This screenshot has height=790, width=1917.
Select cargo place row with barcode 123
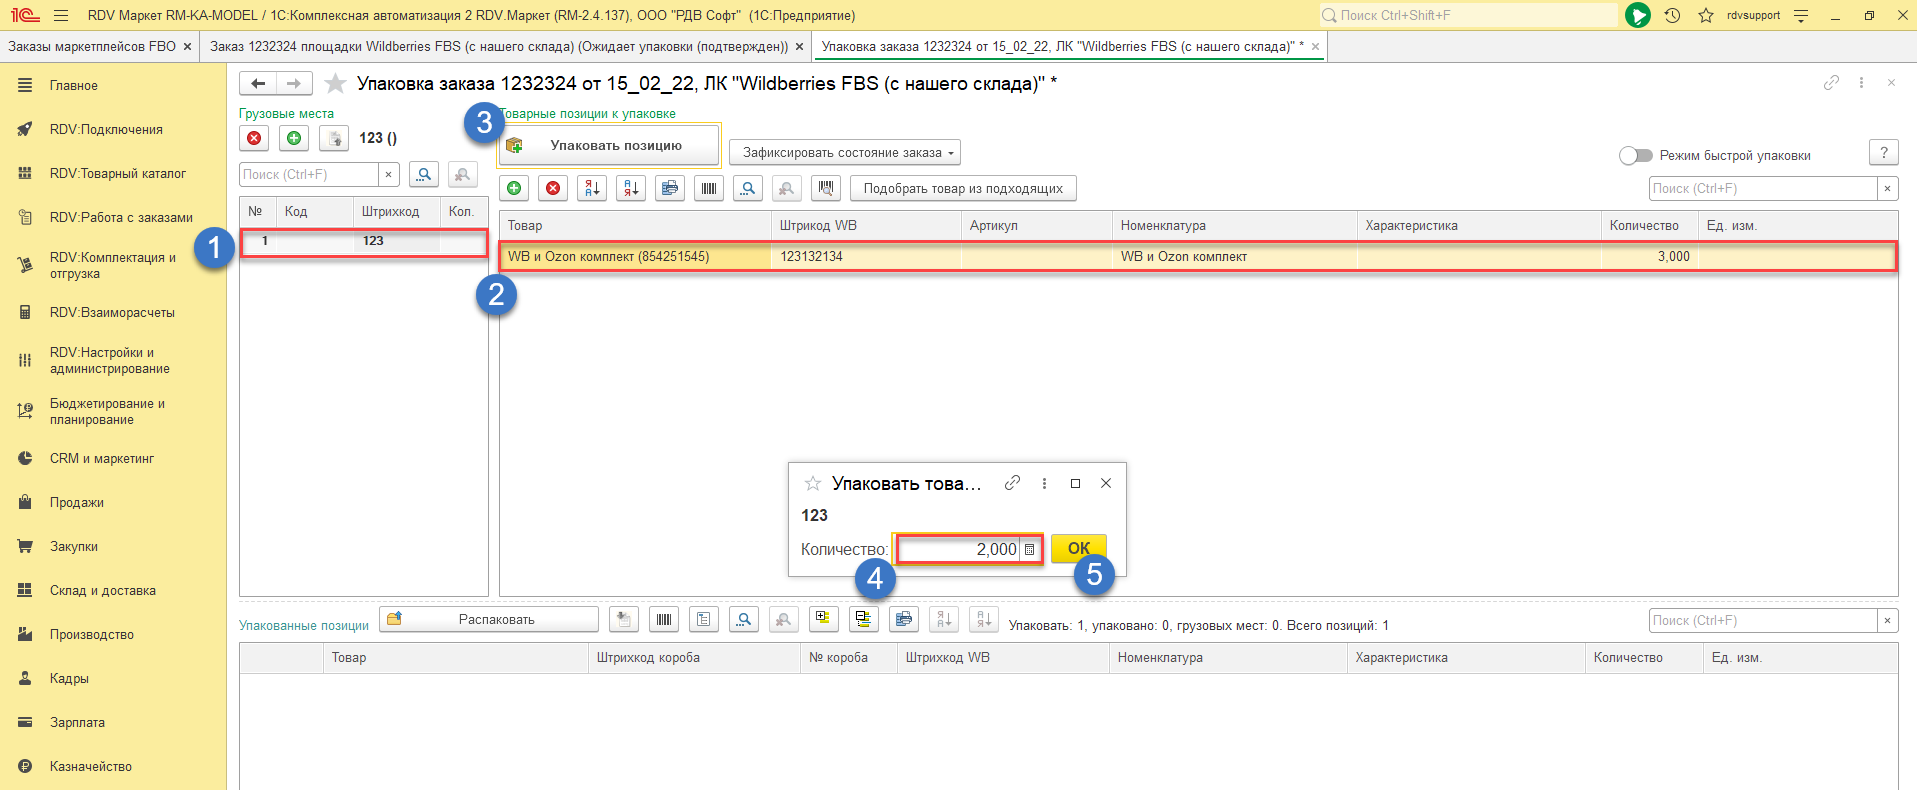tap(364, 241)
